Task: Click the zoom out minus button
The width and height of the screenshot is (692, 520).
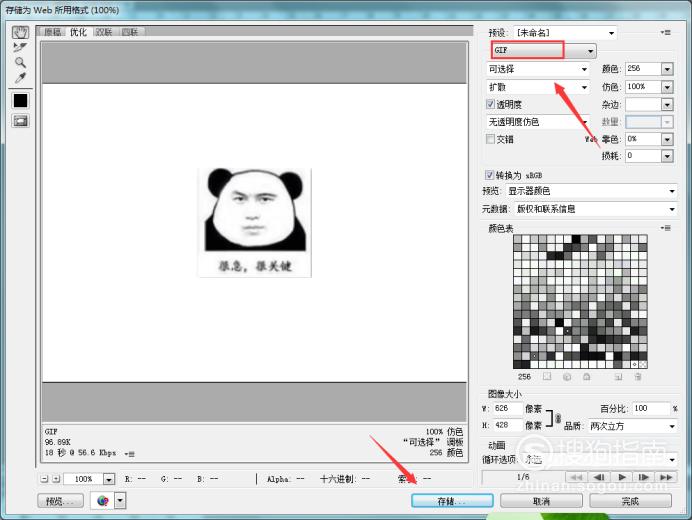Action: pos(44,479)
